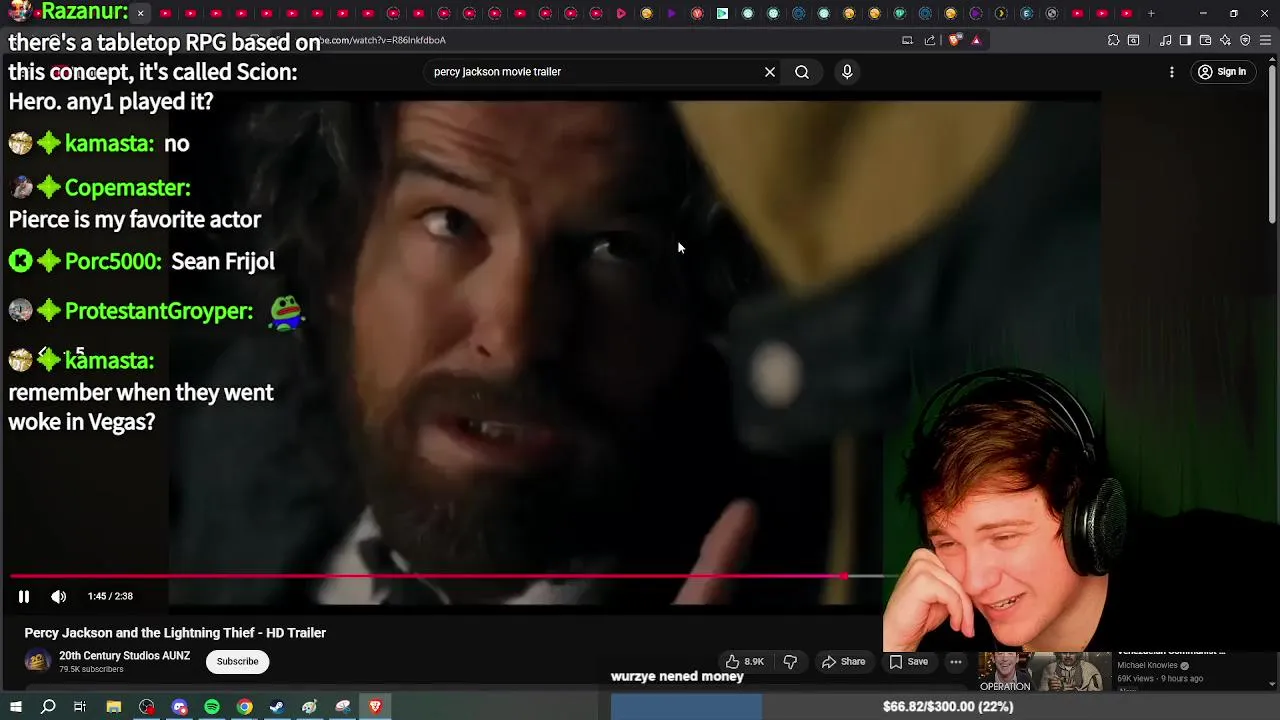Image resolution: width=1280 pixels, height=720 pixels.
Task: Save the video to a playlist
Action: 908,662
